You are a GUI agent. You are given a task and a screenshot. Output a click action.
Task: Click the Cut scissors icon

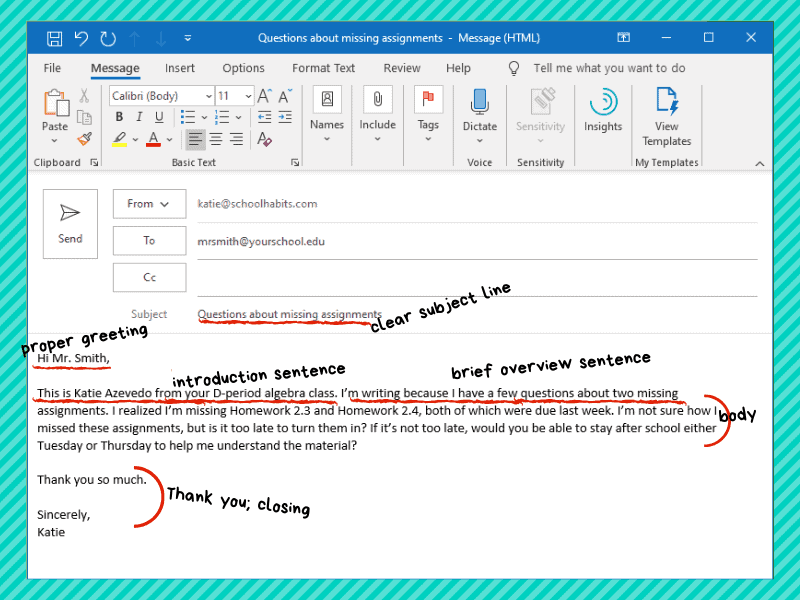point(84,96)
